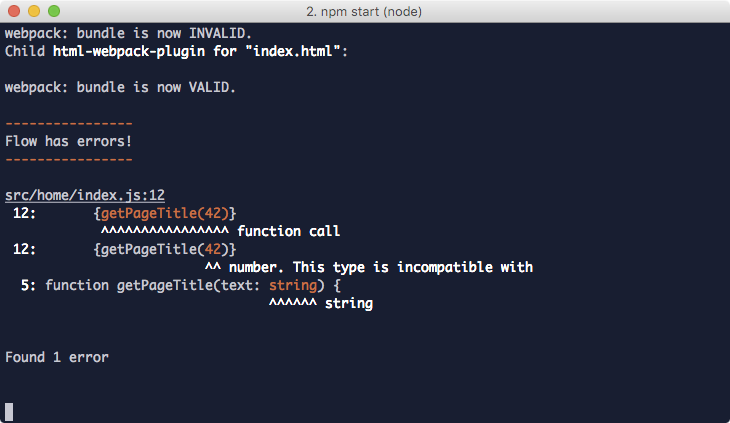
Task: Click the upper orange dashed separator line
Action: 69,124
